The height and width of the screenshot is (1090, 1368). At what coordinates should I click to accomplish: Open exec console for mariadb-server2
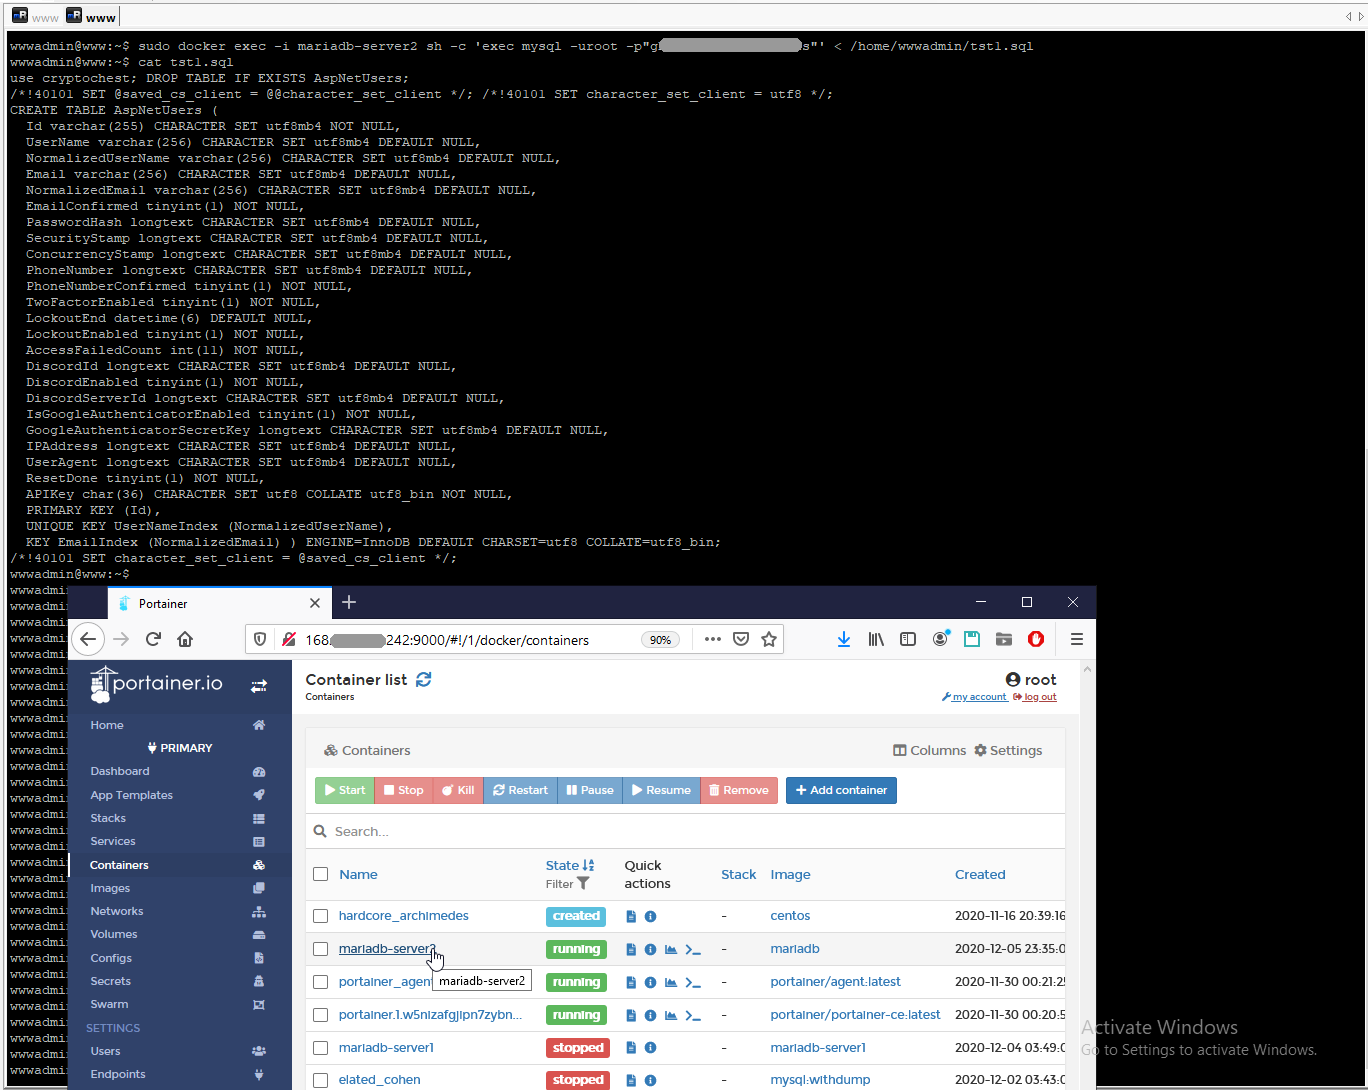click(693, 949)
